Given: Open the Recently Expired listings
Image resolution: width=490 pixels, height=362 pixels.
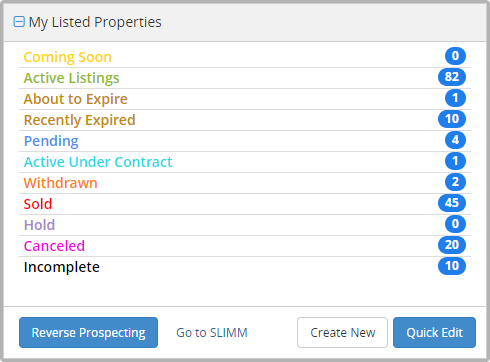Looking at the screenshot, I should click(x=79, y=120).
